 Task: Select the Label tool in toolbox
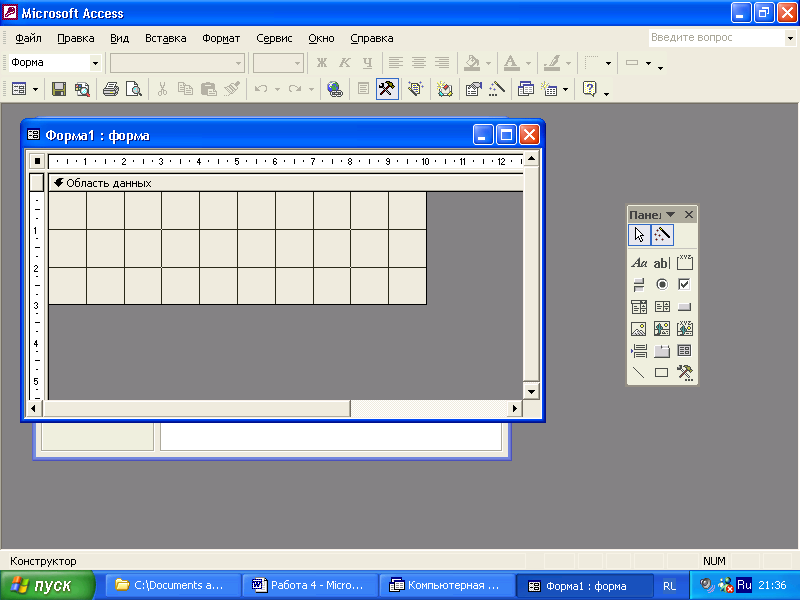(x=639, y=263)
